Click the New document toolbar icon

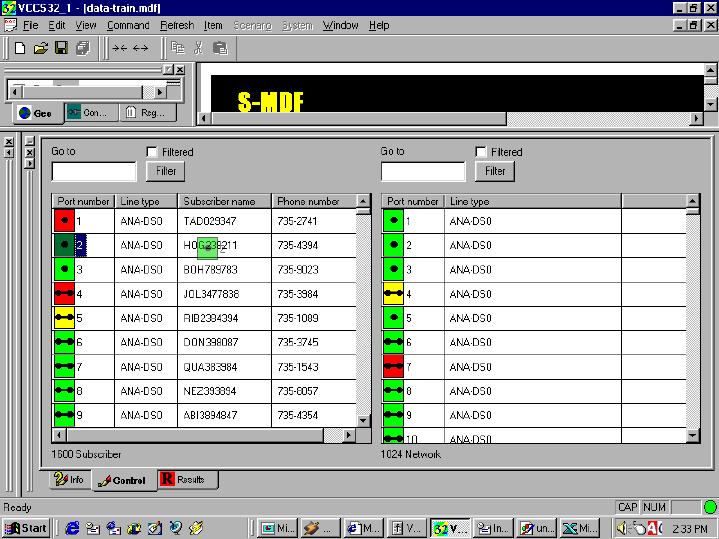pyautogui.click(x=20, y=47)
